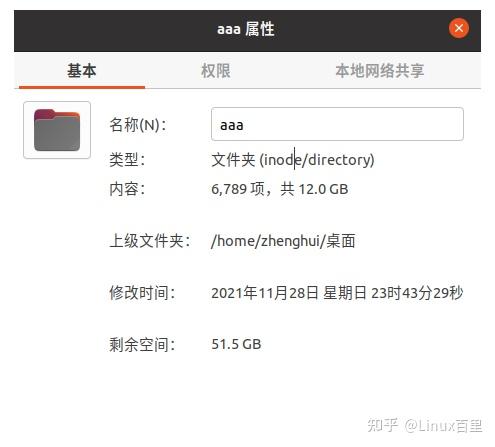
Task: Click the 修改时间 date value text
Action: (337, 293)
